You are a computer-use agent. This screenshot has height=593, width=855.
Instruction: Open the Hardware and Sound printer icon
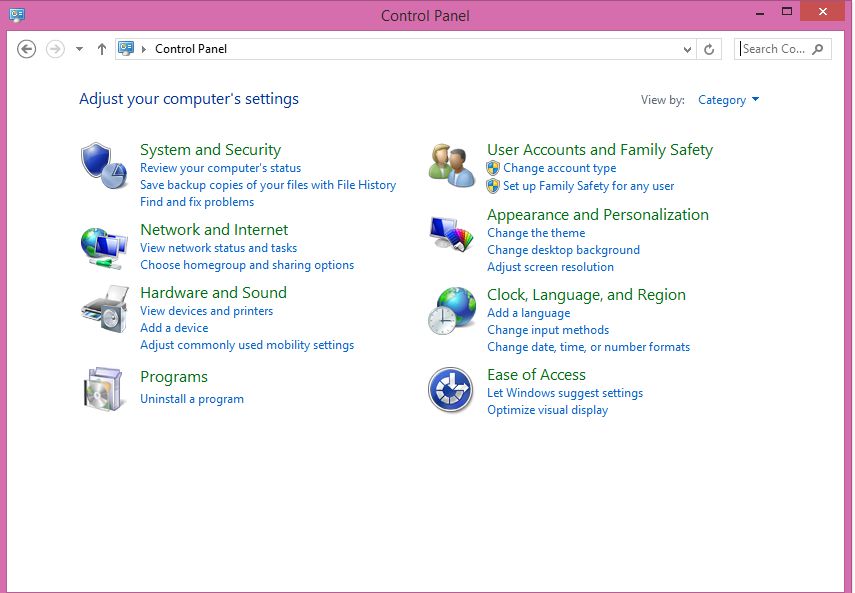[x=104, y=308]
